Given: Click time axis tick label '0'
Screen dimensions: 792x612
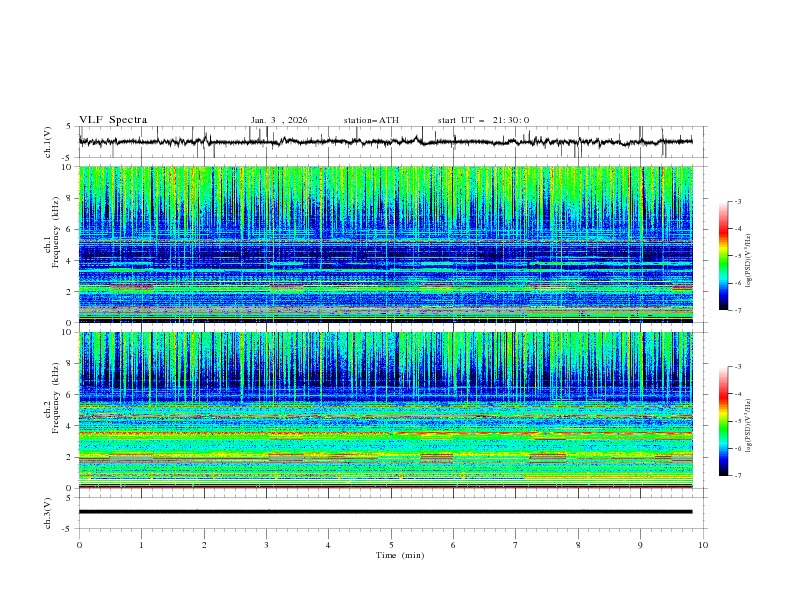Looking at the screenshot, I should pyautogui.click(x=79, y=545).
